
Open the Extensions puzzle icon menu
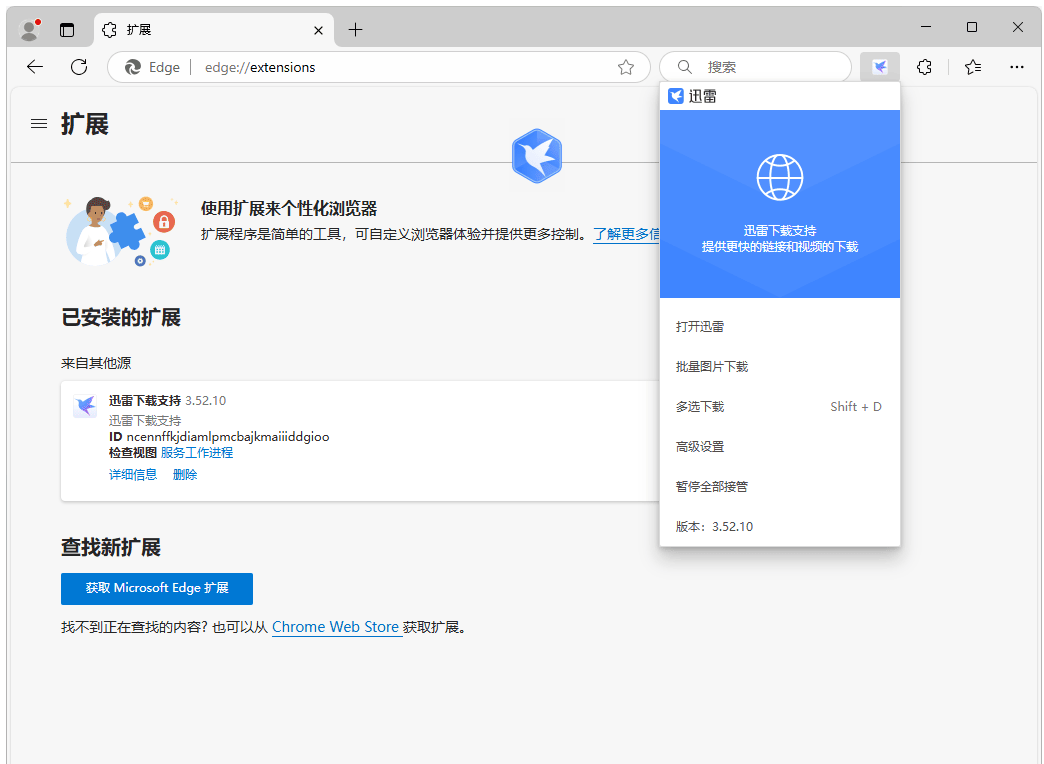(925, 67)
